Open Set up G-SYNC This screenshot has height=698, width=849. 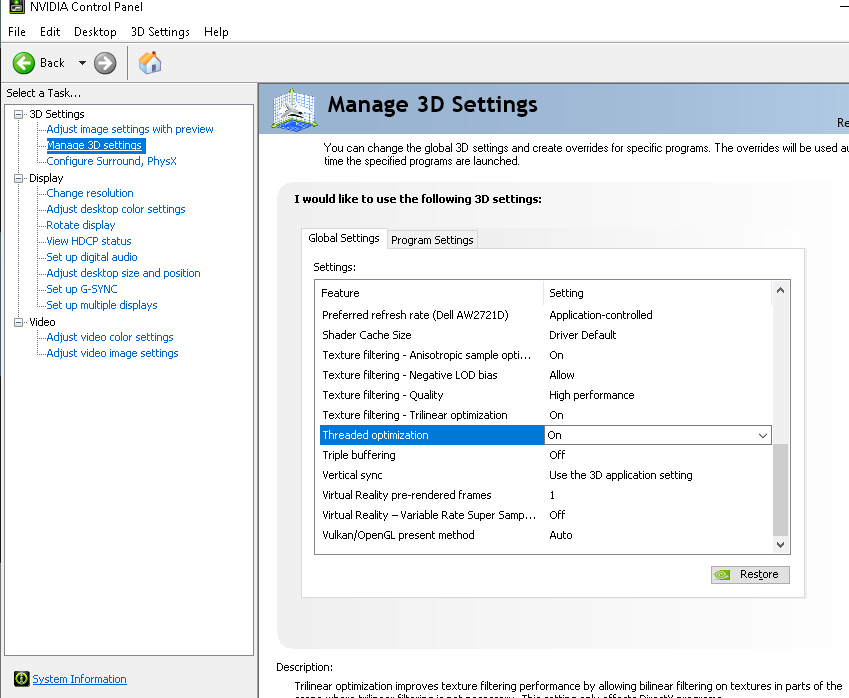82,289
